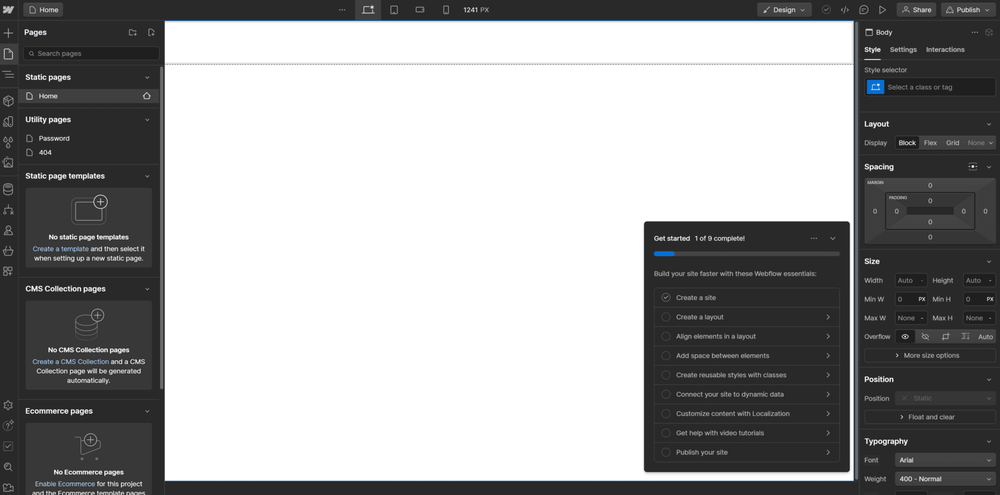This screenshot has width=1000, height=495.
Task: Set Display to Flex
Action: point(930,143)
